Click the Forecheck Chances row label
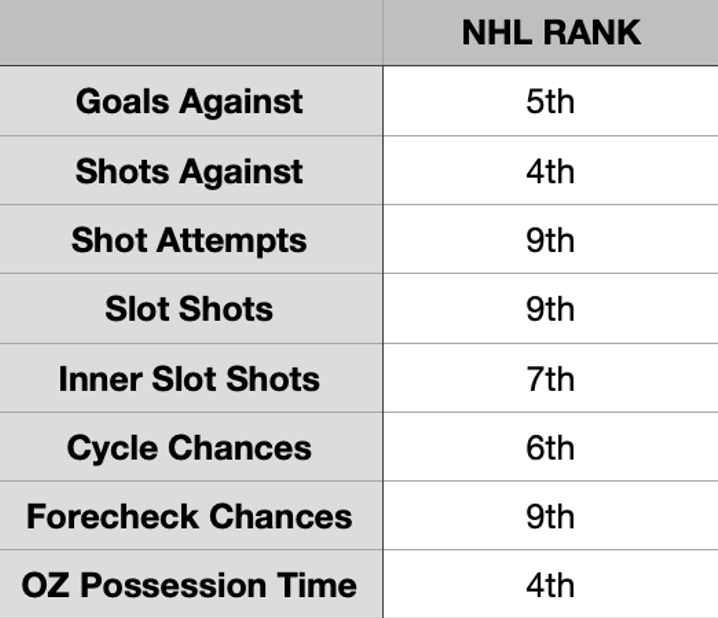The height and width of the screenshot is (618, 718). tap(189, 517)
